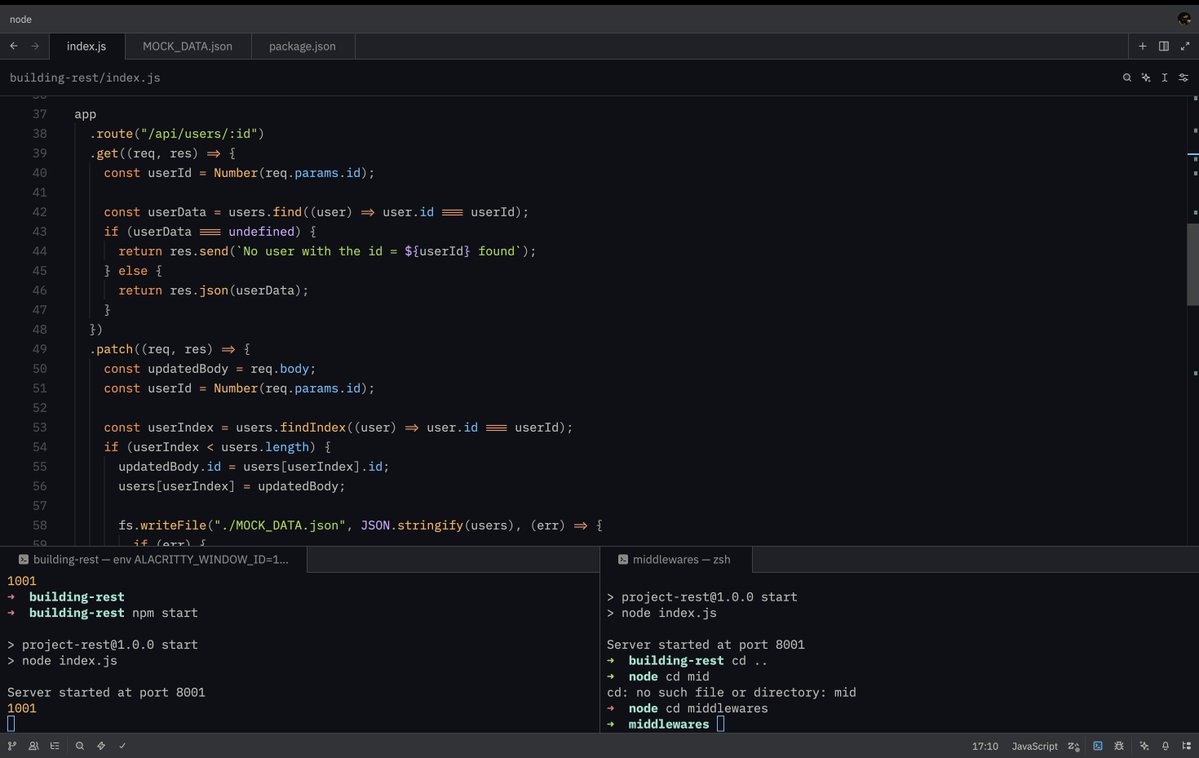Click the building-rest/index.js breadcrumb
Image resolution: width=1199 pixels, height=758 pixels.
[85, 77]
